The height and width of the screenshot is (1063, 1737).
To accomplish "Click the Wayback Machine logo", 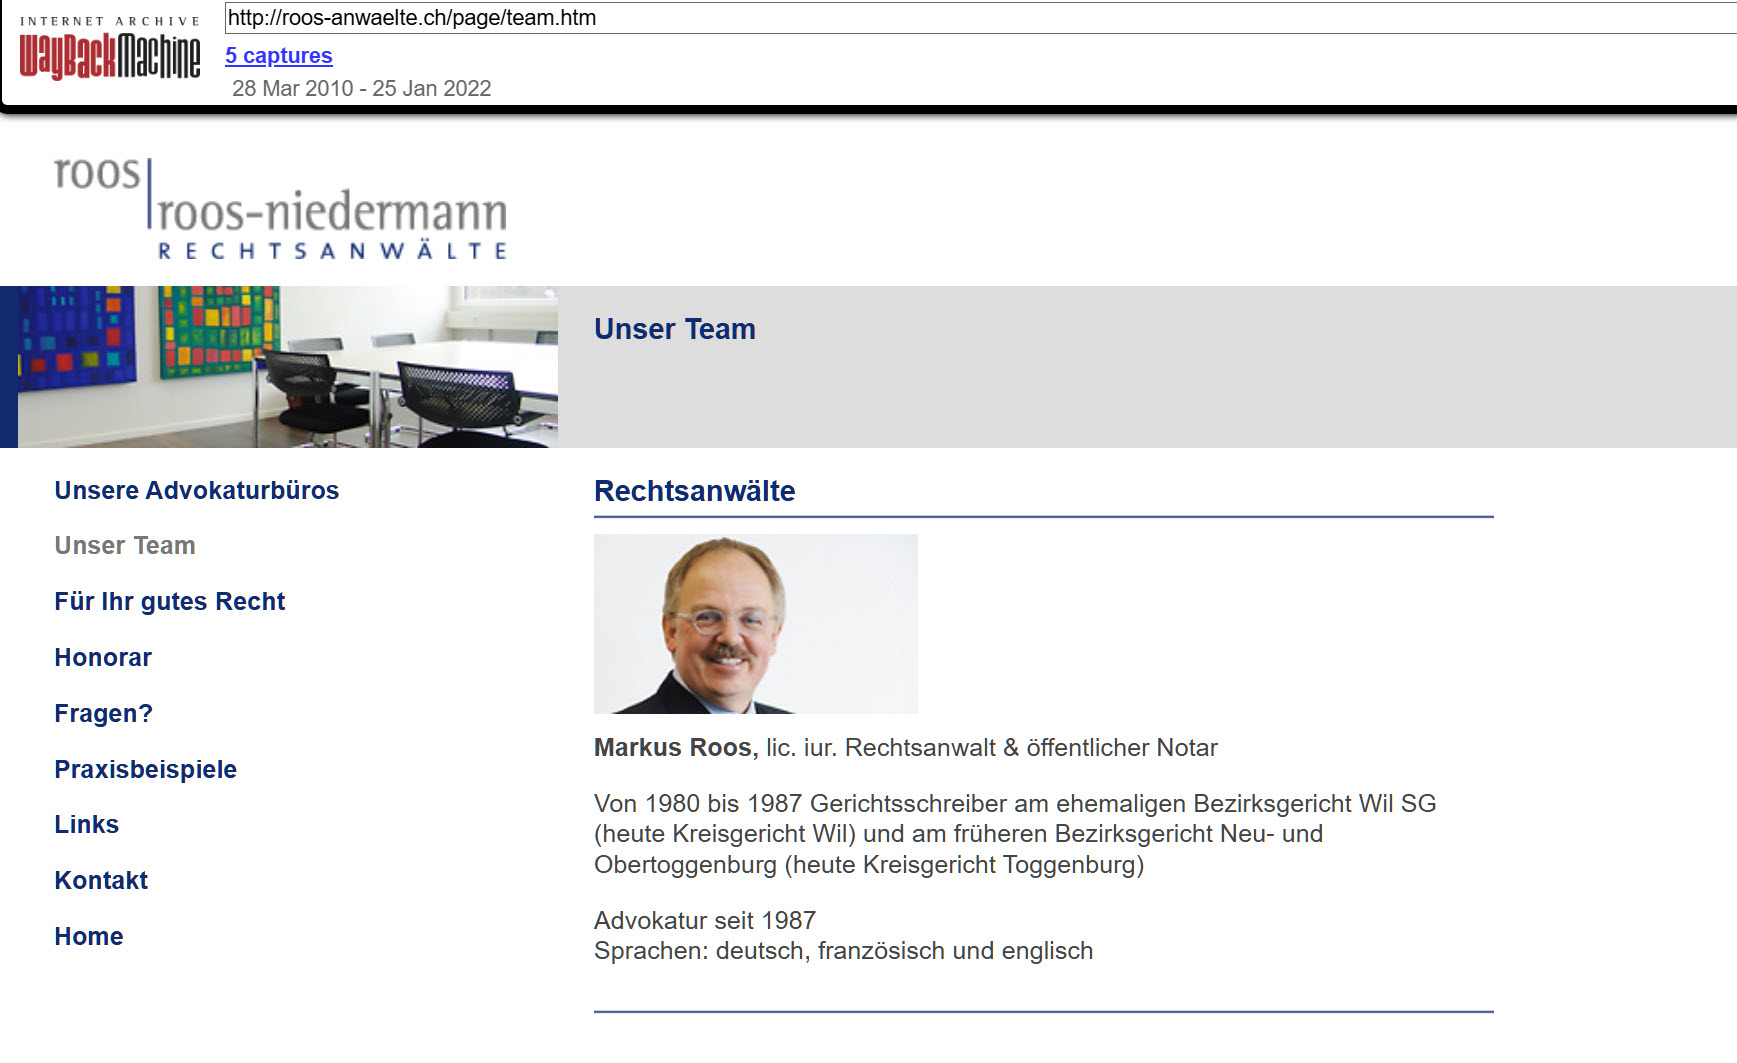I will coord(110,49).
